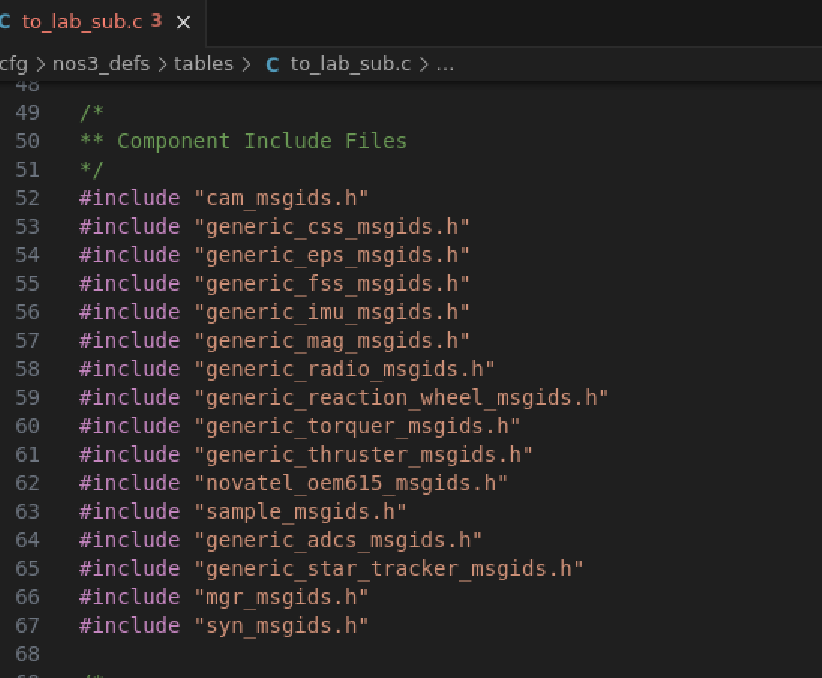This screenshot has width=822, height=678.
Task: Click the problem count badge on tab
Action: pos(156,21)
